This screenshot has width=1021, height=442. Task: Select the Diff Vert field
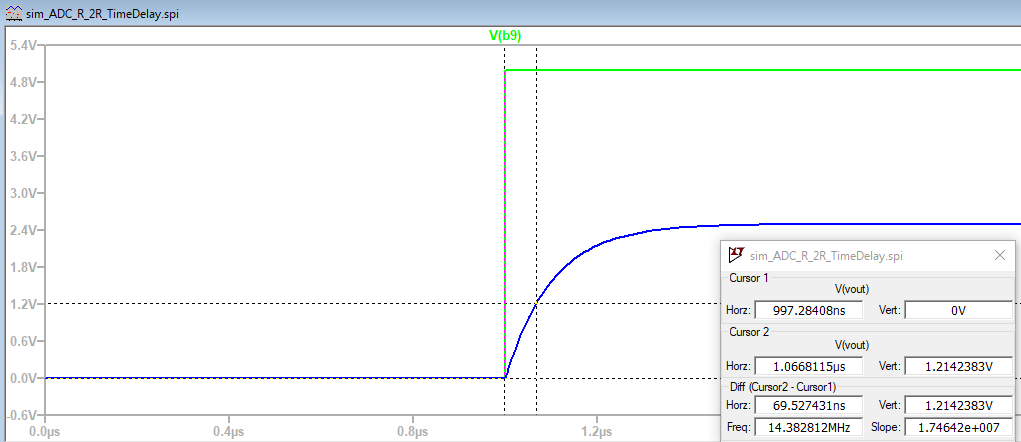coord(958,405)
